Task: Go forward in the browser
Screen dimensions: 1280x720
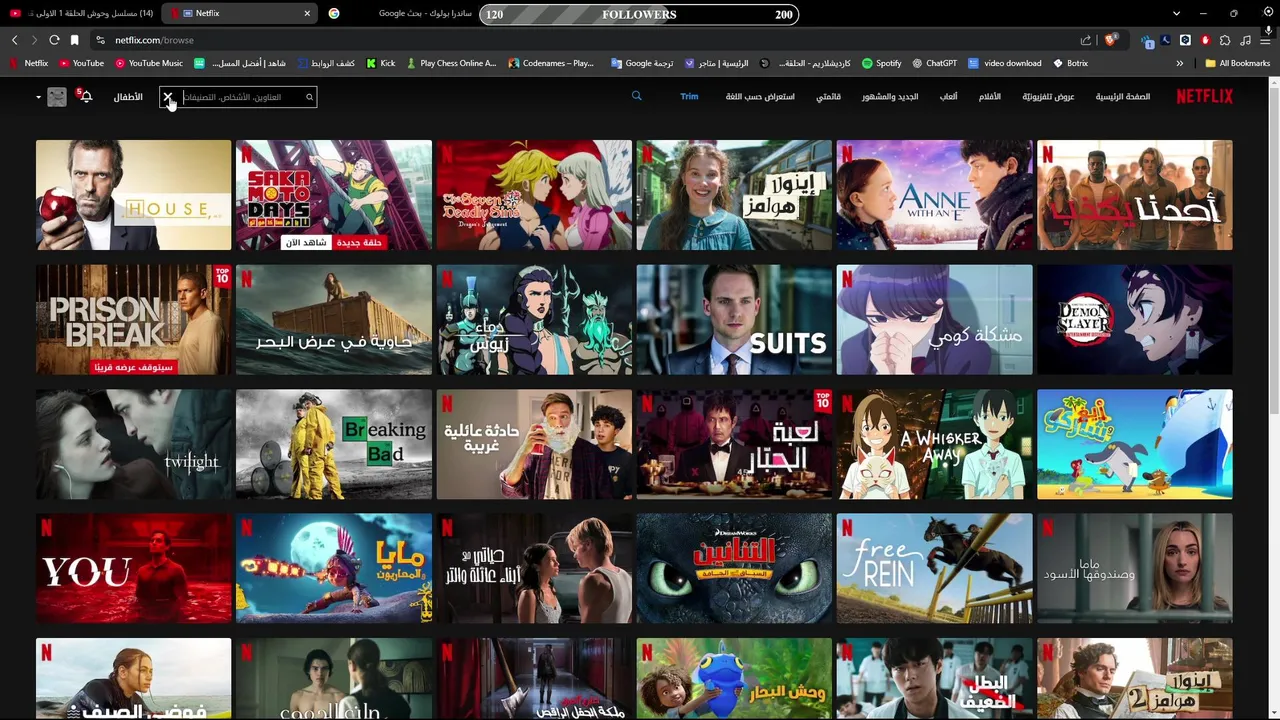Action: point(34,40)
